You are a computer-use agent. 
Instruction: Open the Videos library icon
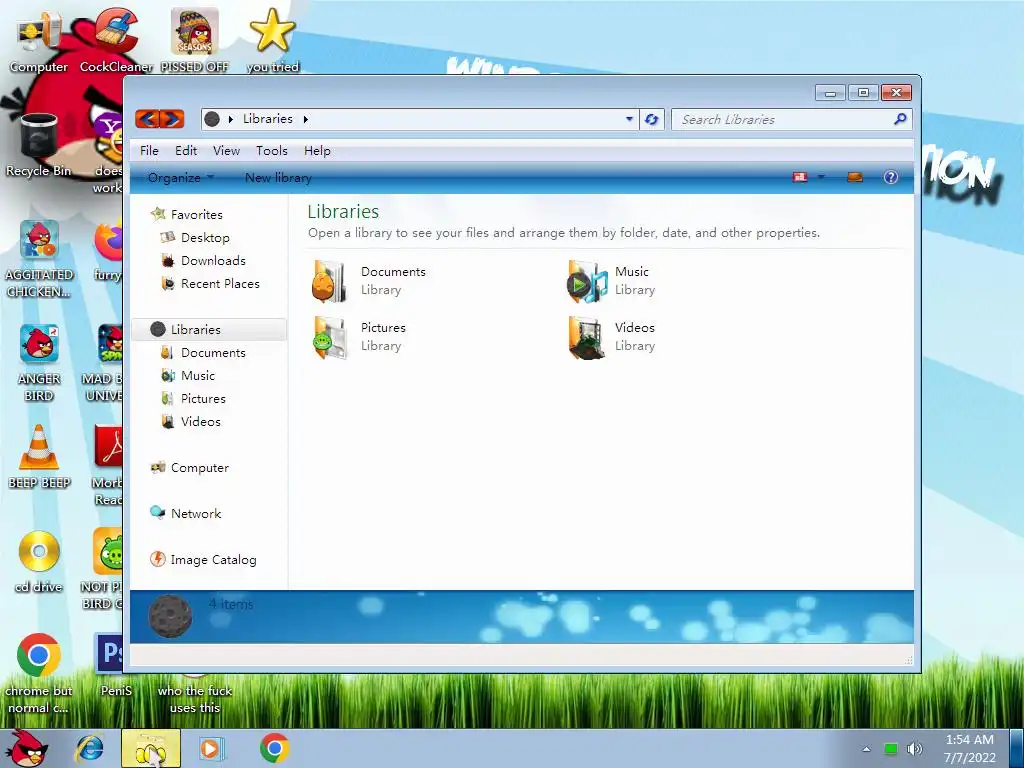[586, 338]
